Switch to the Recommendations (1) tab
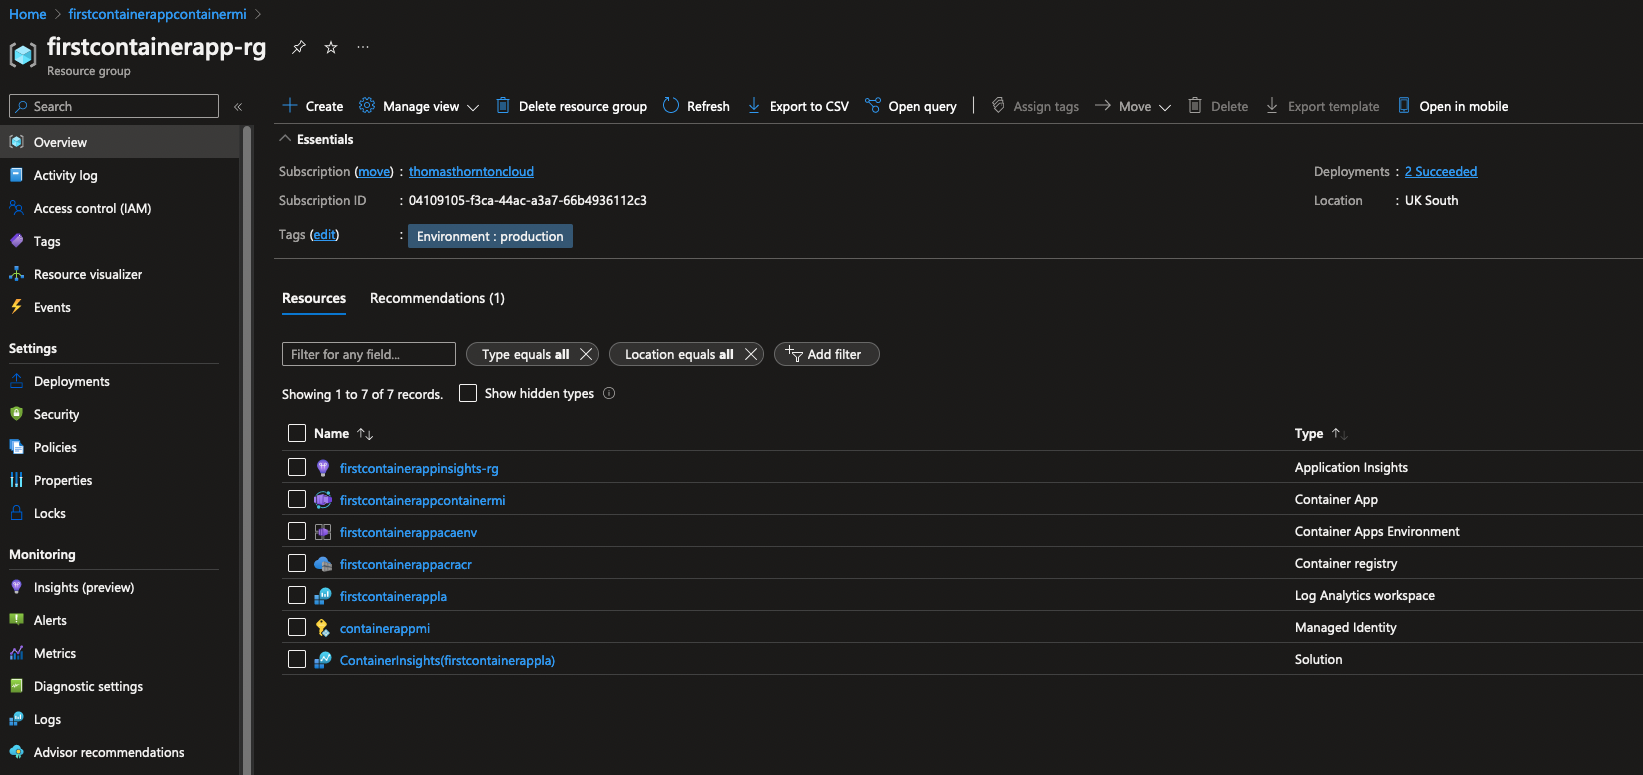Viewport: 1643px width, 775px height. (x=437, y=298)
